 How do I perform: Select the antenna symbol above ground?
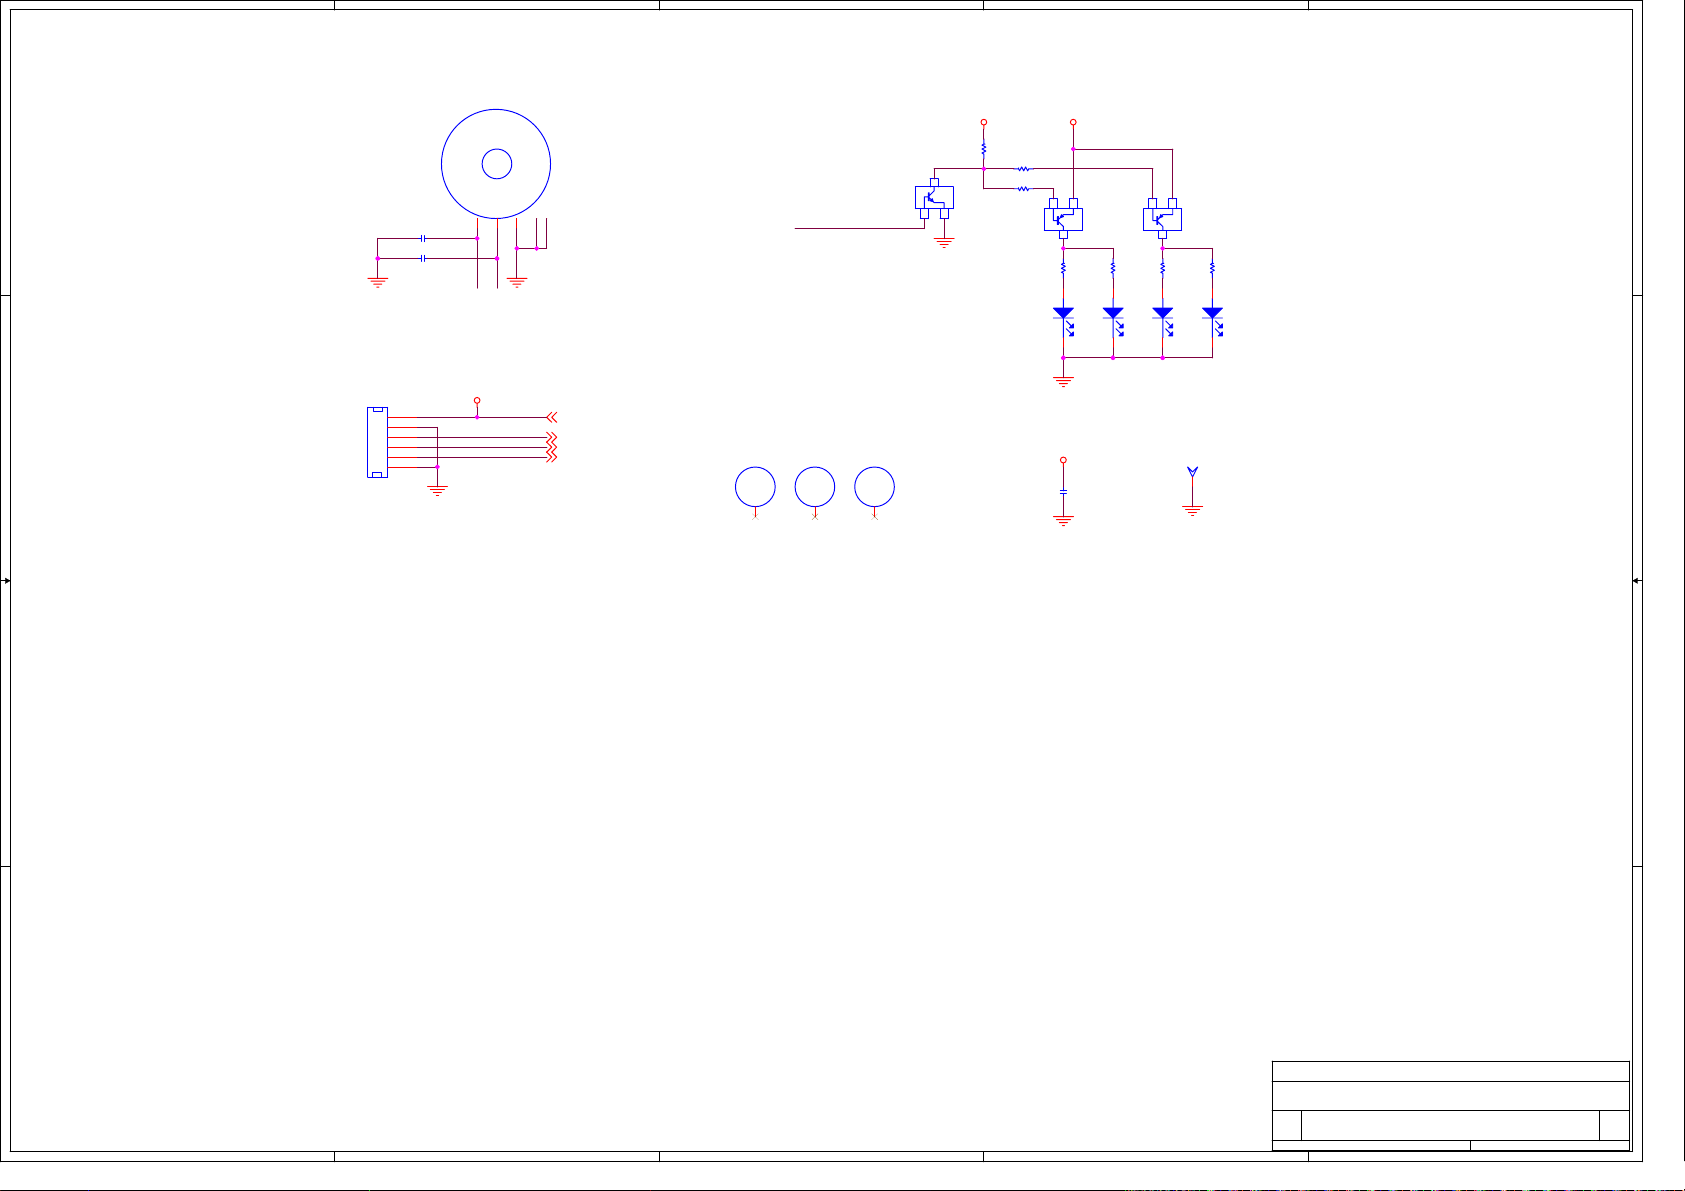pyautogui.click(x=1192, y=471)
